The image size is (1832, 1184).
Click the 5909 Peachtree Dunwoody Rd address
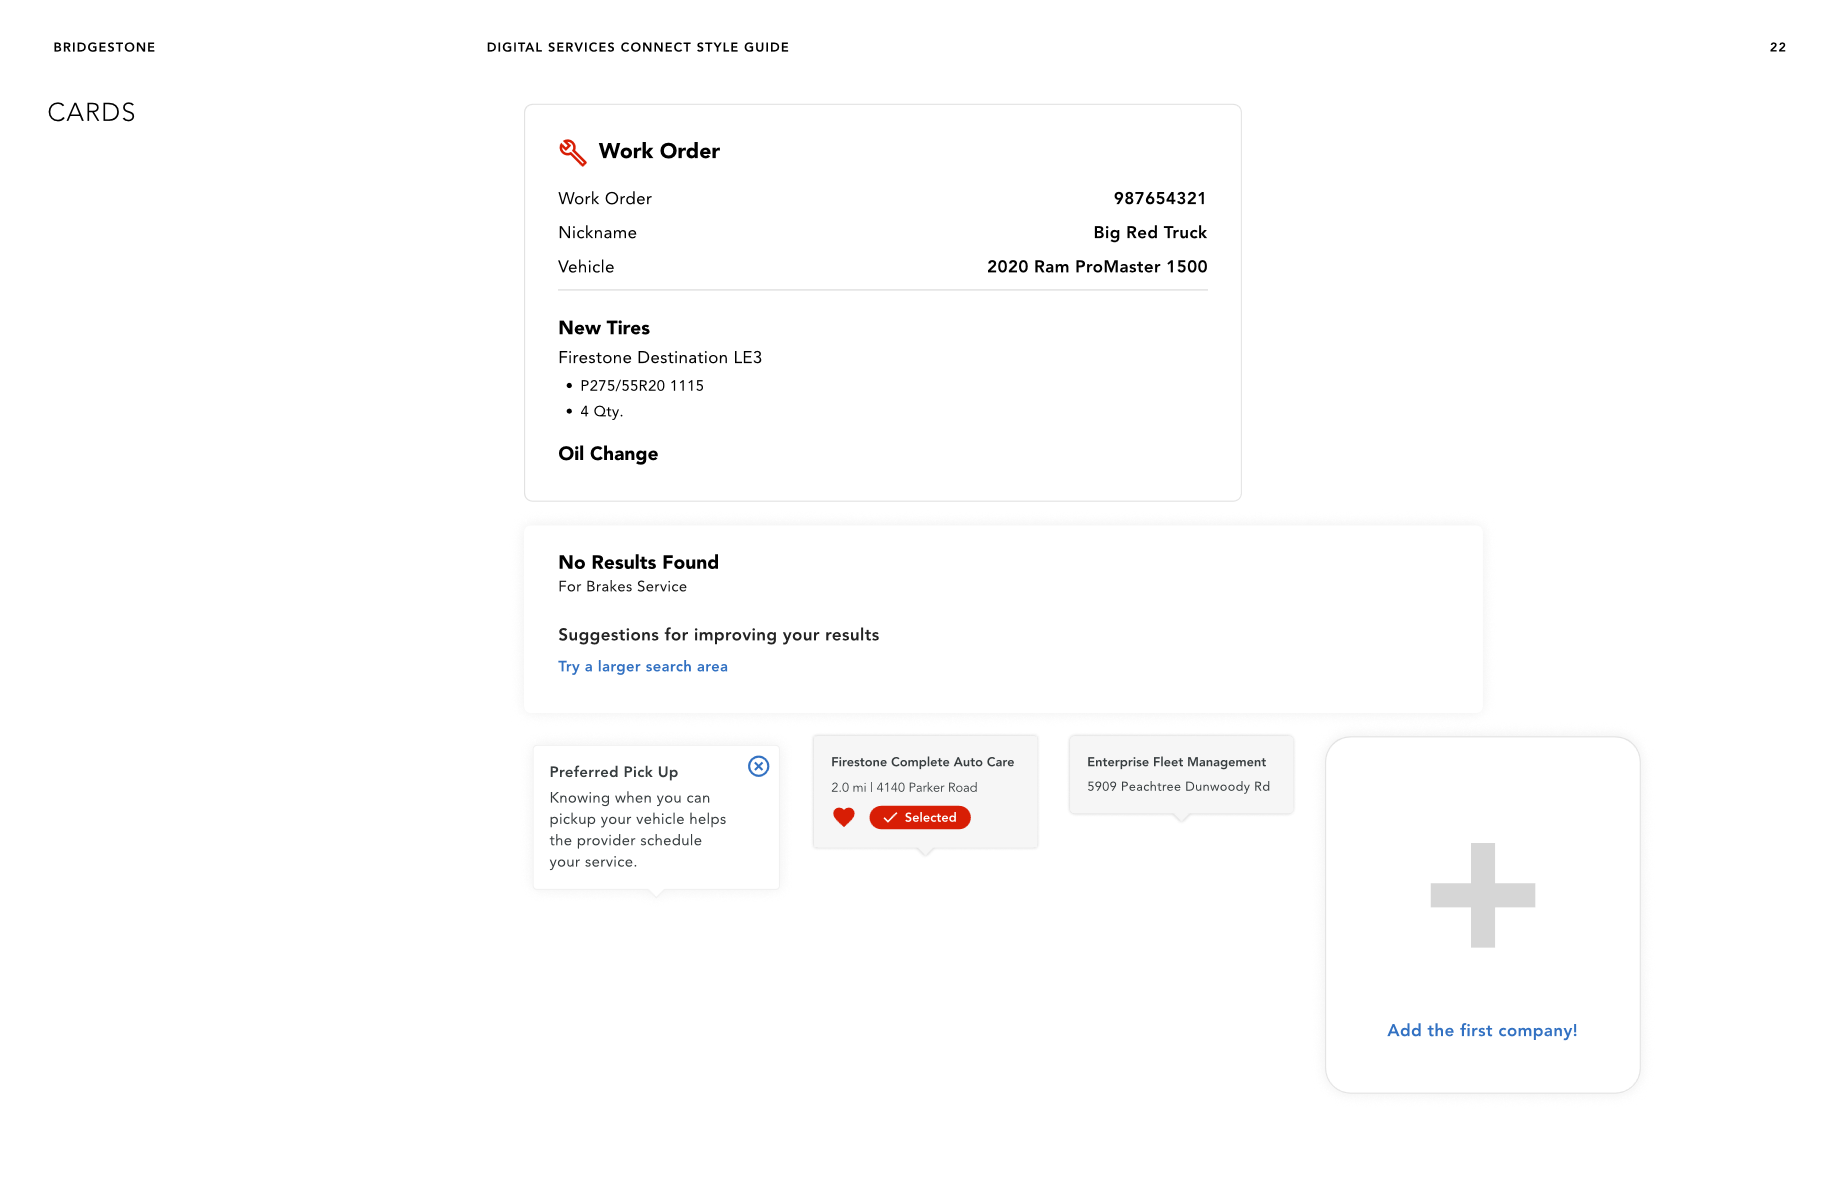(x=1178, y=786)
